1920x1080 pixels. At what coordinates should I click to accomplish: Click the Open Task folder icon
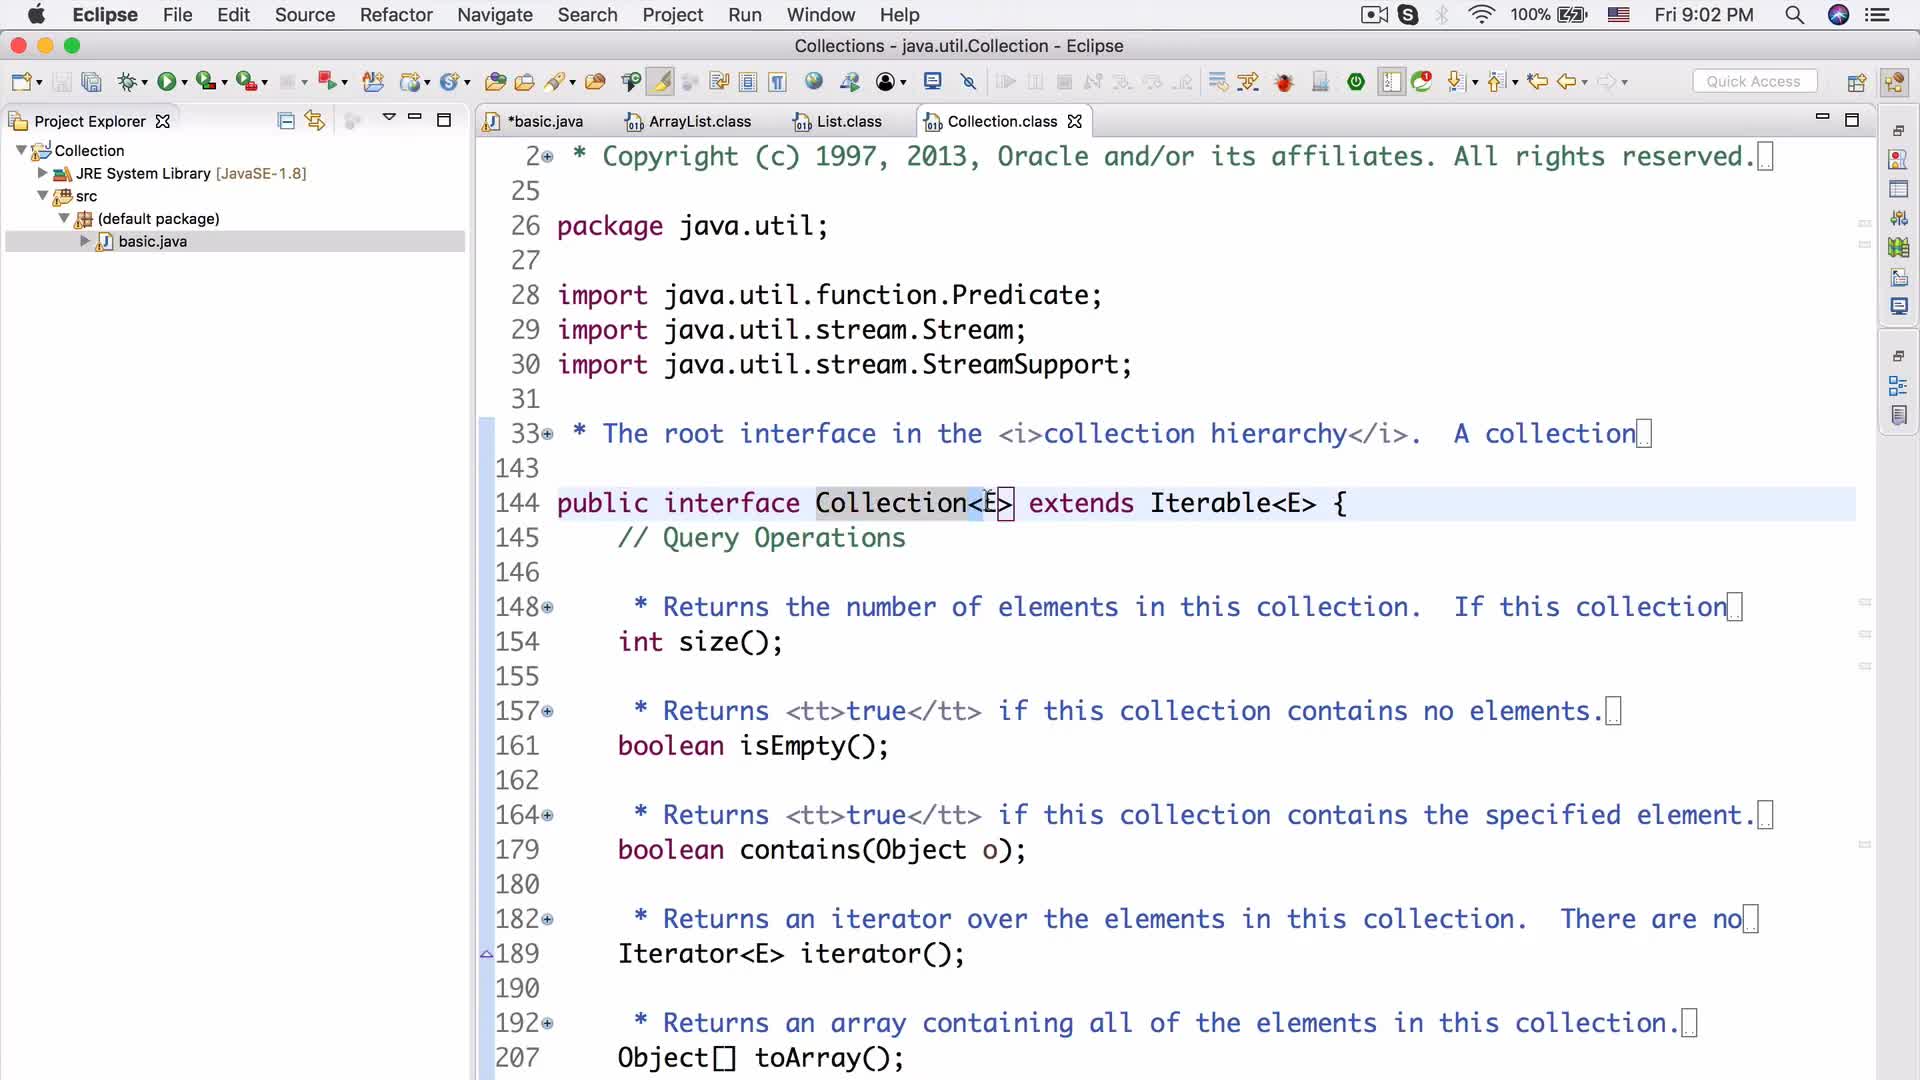pyautogui.click(x=524, y=82)
